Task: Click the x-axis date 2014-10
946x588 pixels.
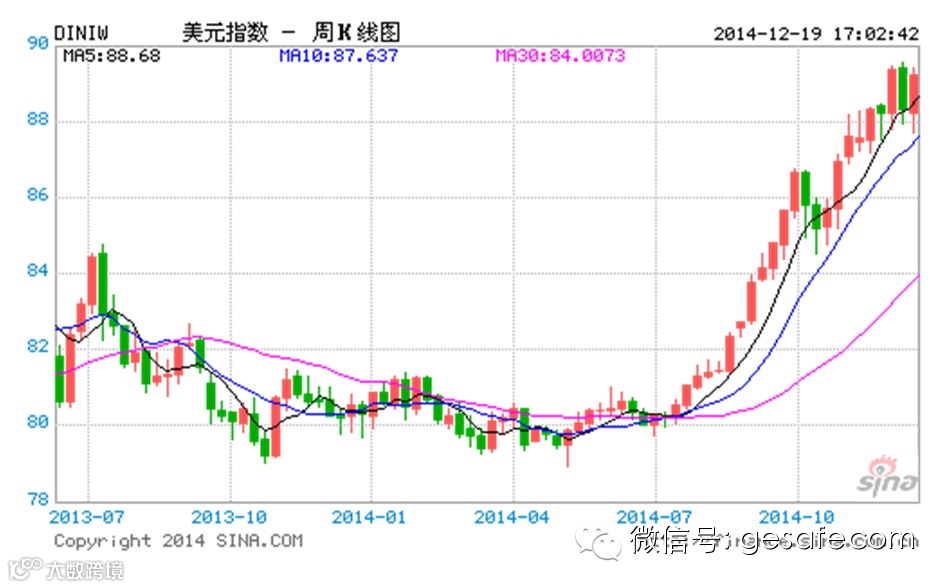Action: pyautogui.click(x=796, y=517)
